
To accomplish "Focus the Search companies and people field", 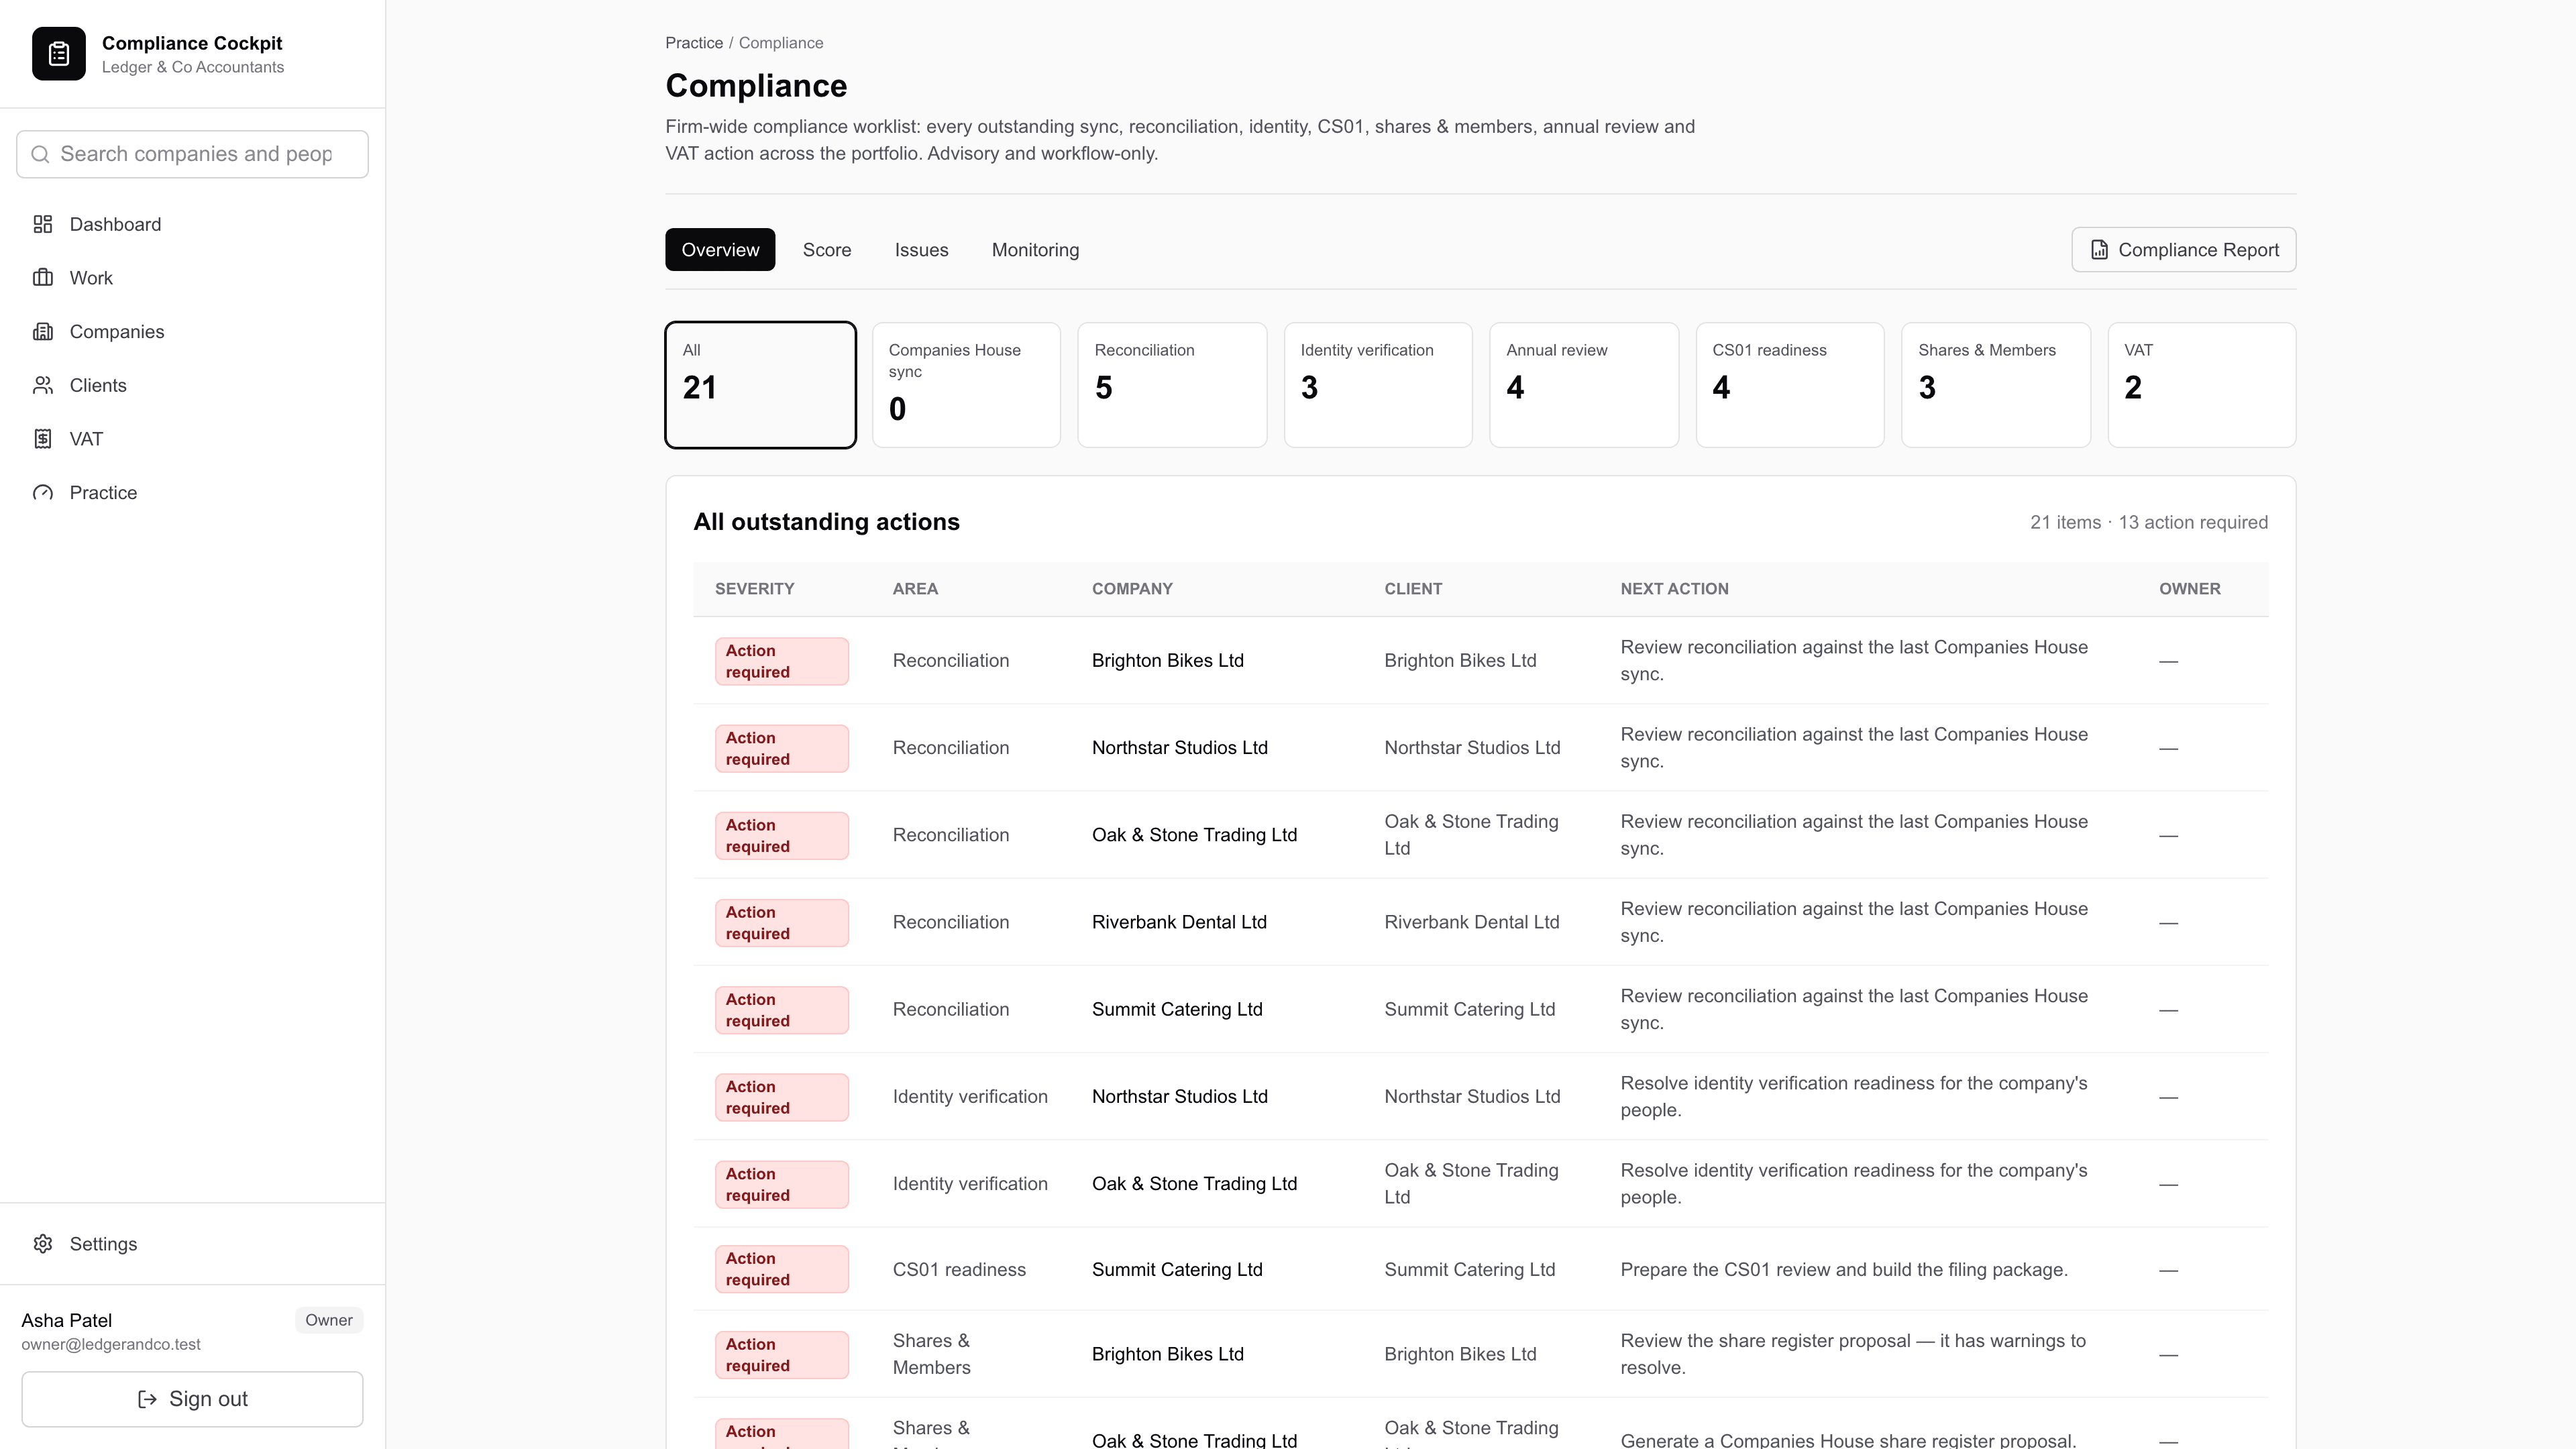I will pyautogui.click(x=192, y=154).
